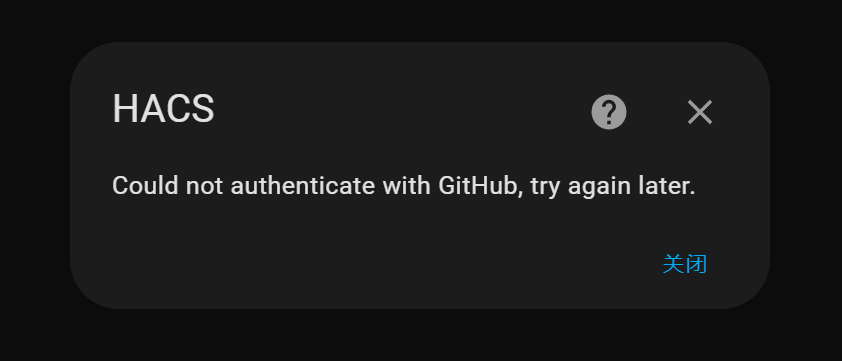
Task: Tap the gray question mark beside HACS
Action: tap(608, 112)
